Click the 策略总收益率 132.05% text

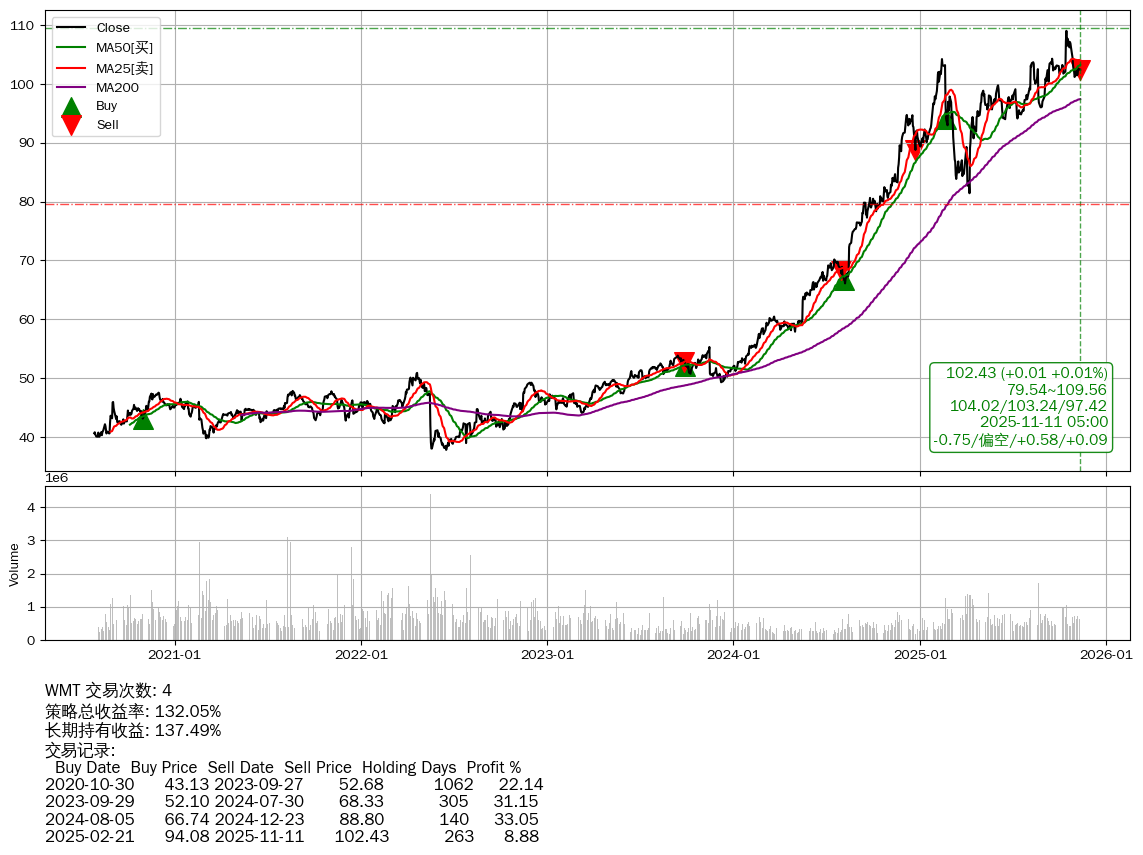(133, 711)
